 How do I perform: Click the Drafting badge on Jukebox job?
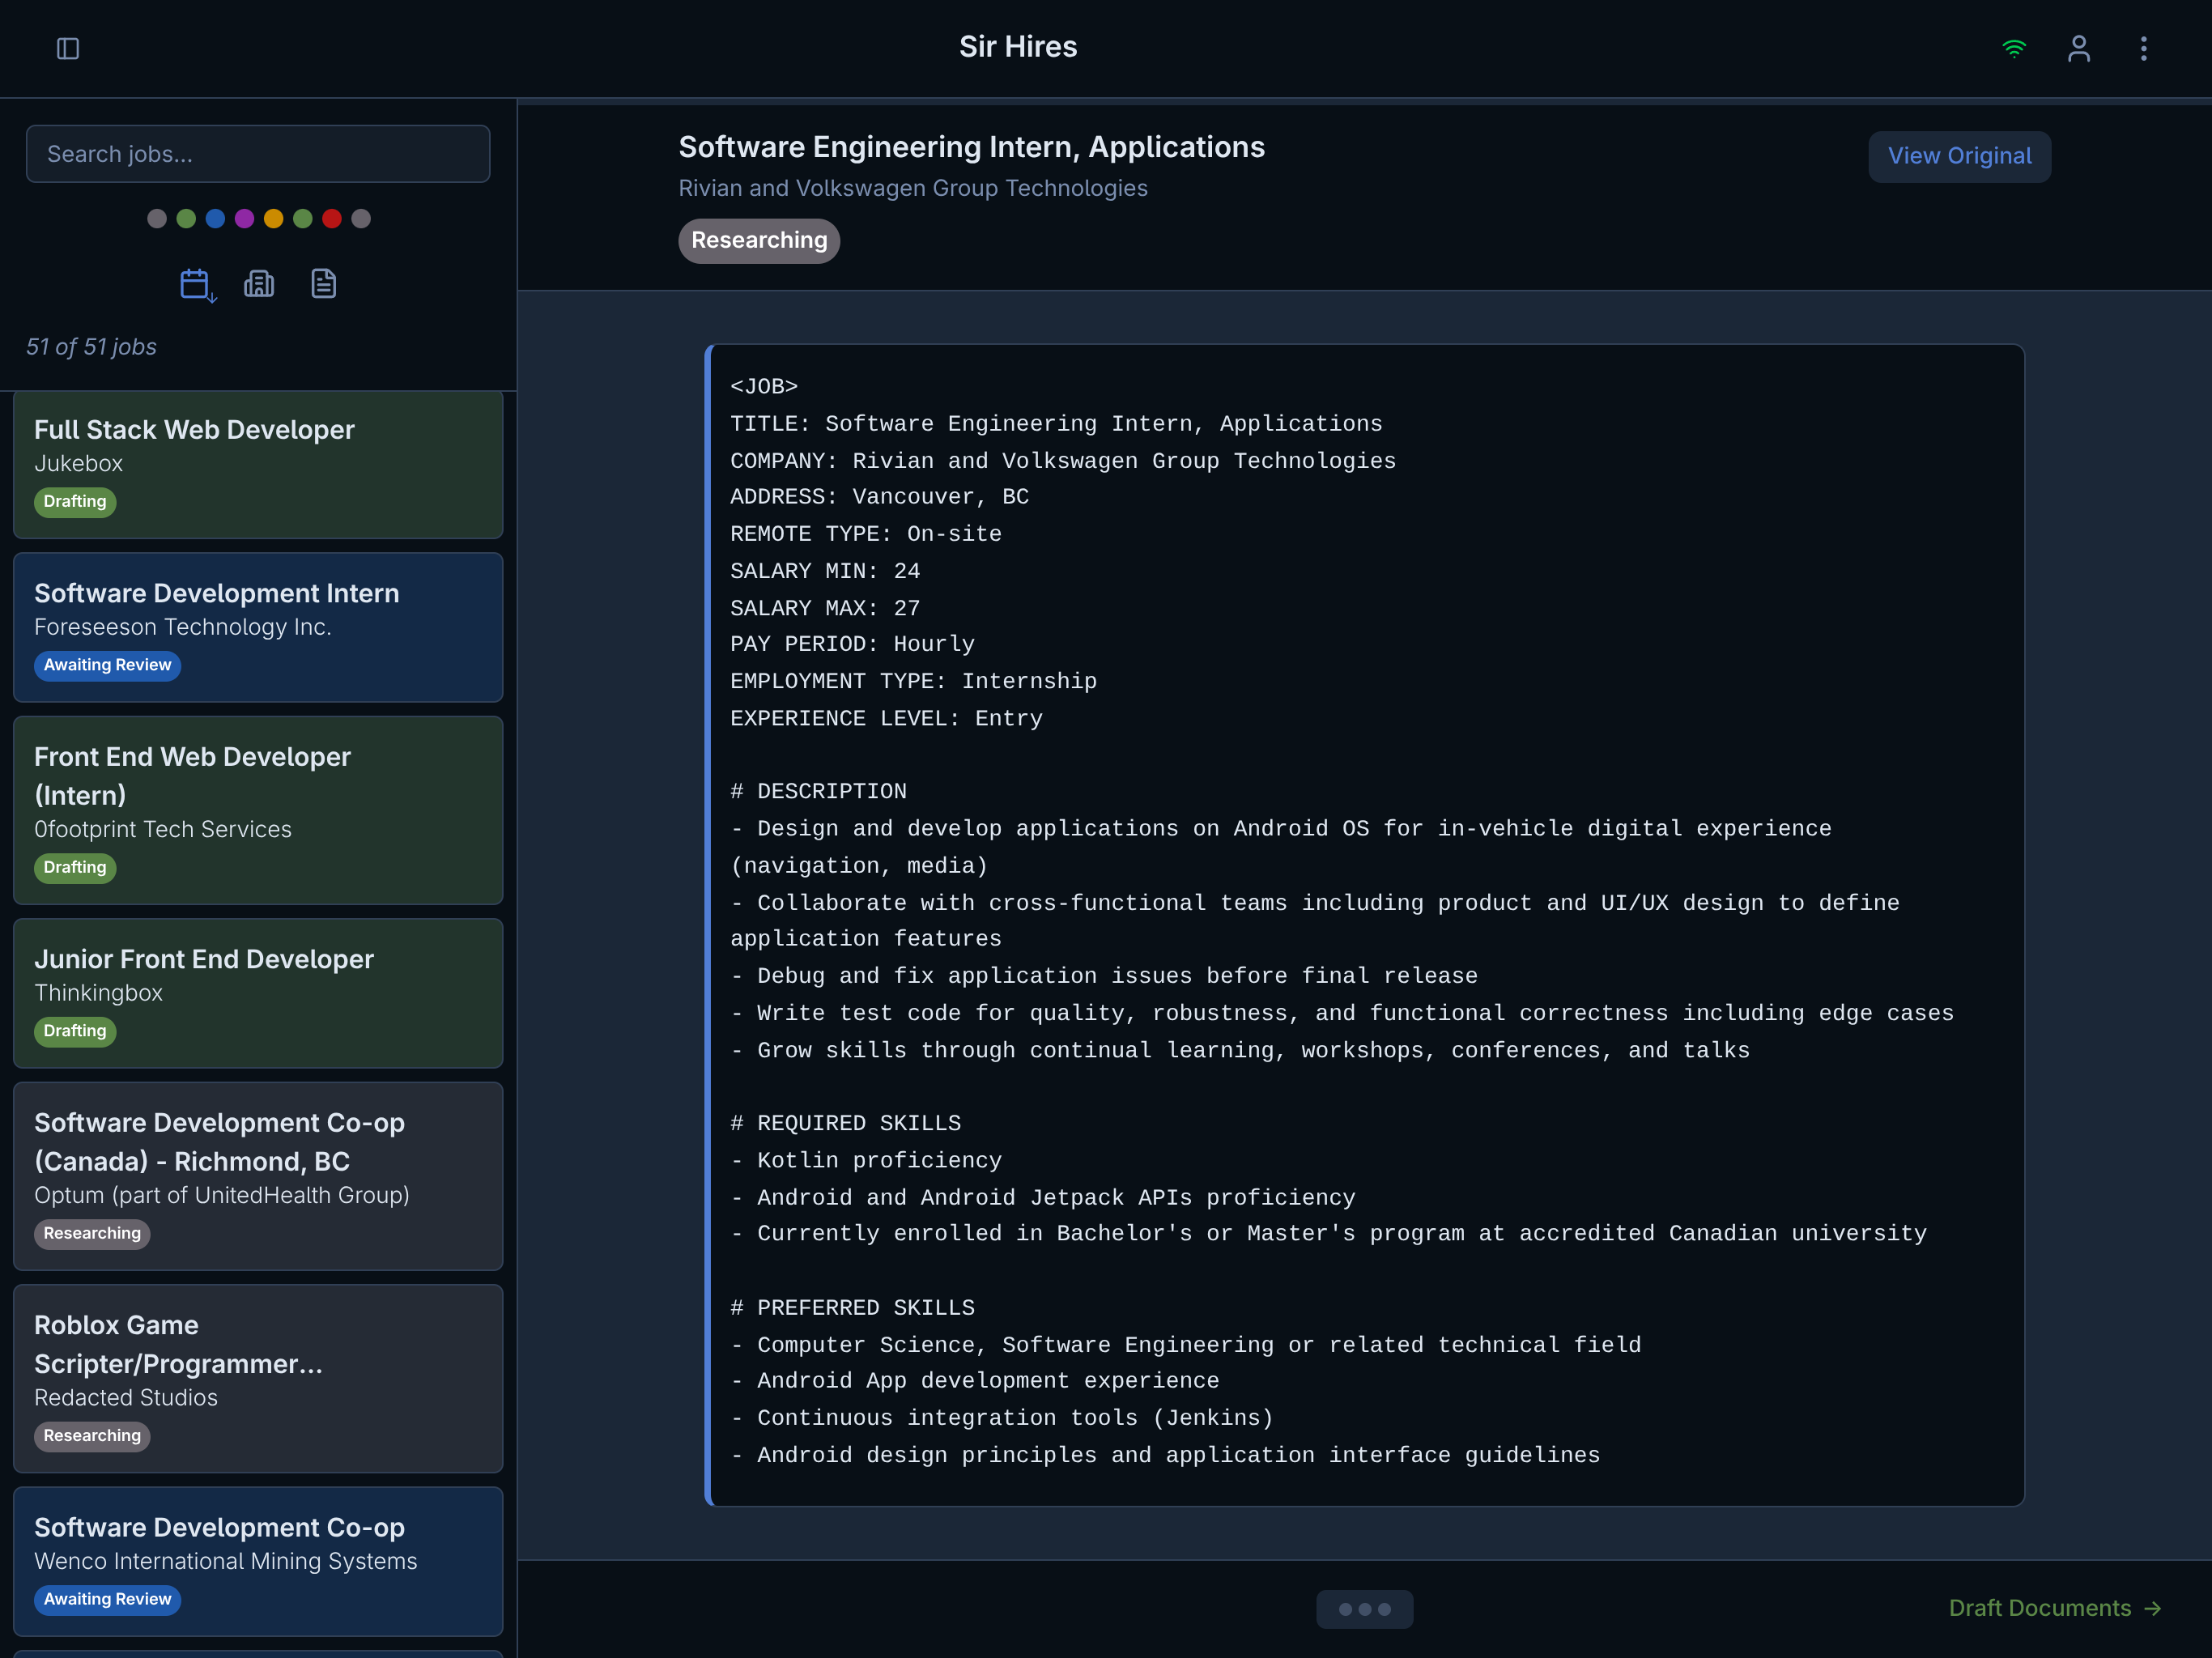point(74,502)
